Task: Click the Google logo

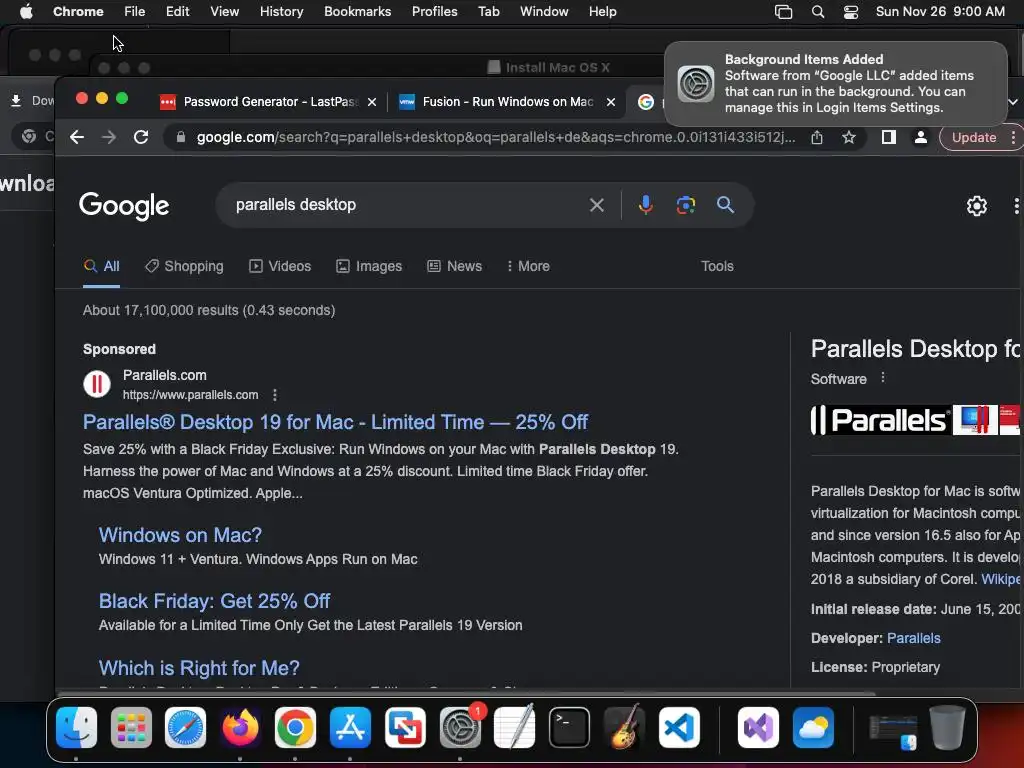Action: [124, 206]
